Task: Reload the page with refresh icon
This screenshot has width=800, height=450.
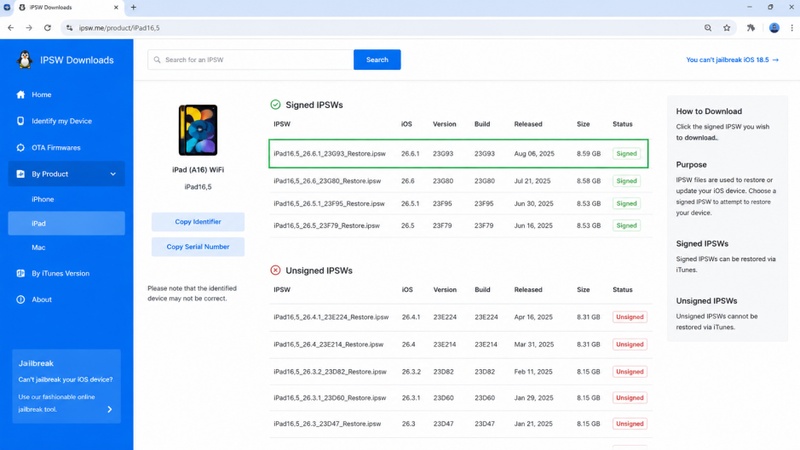Action: coord(47,28)
